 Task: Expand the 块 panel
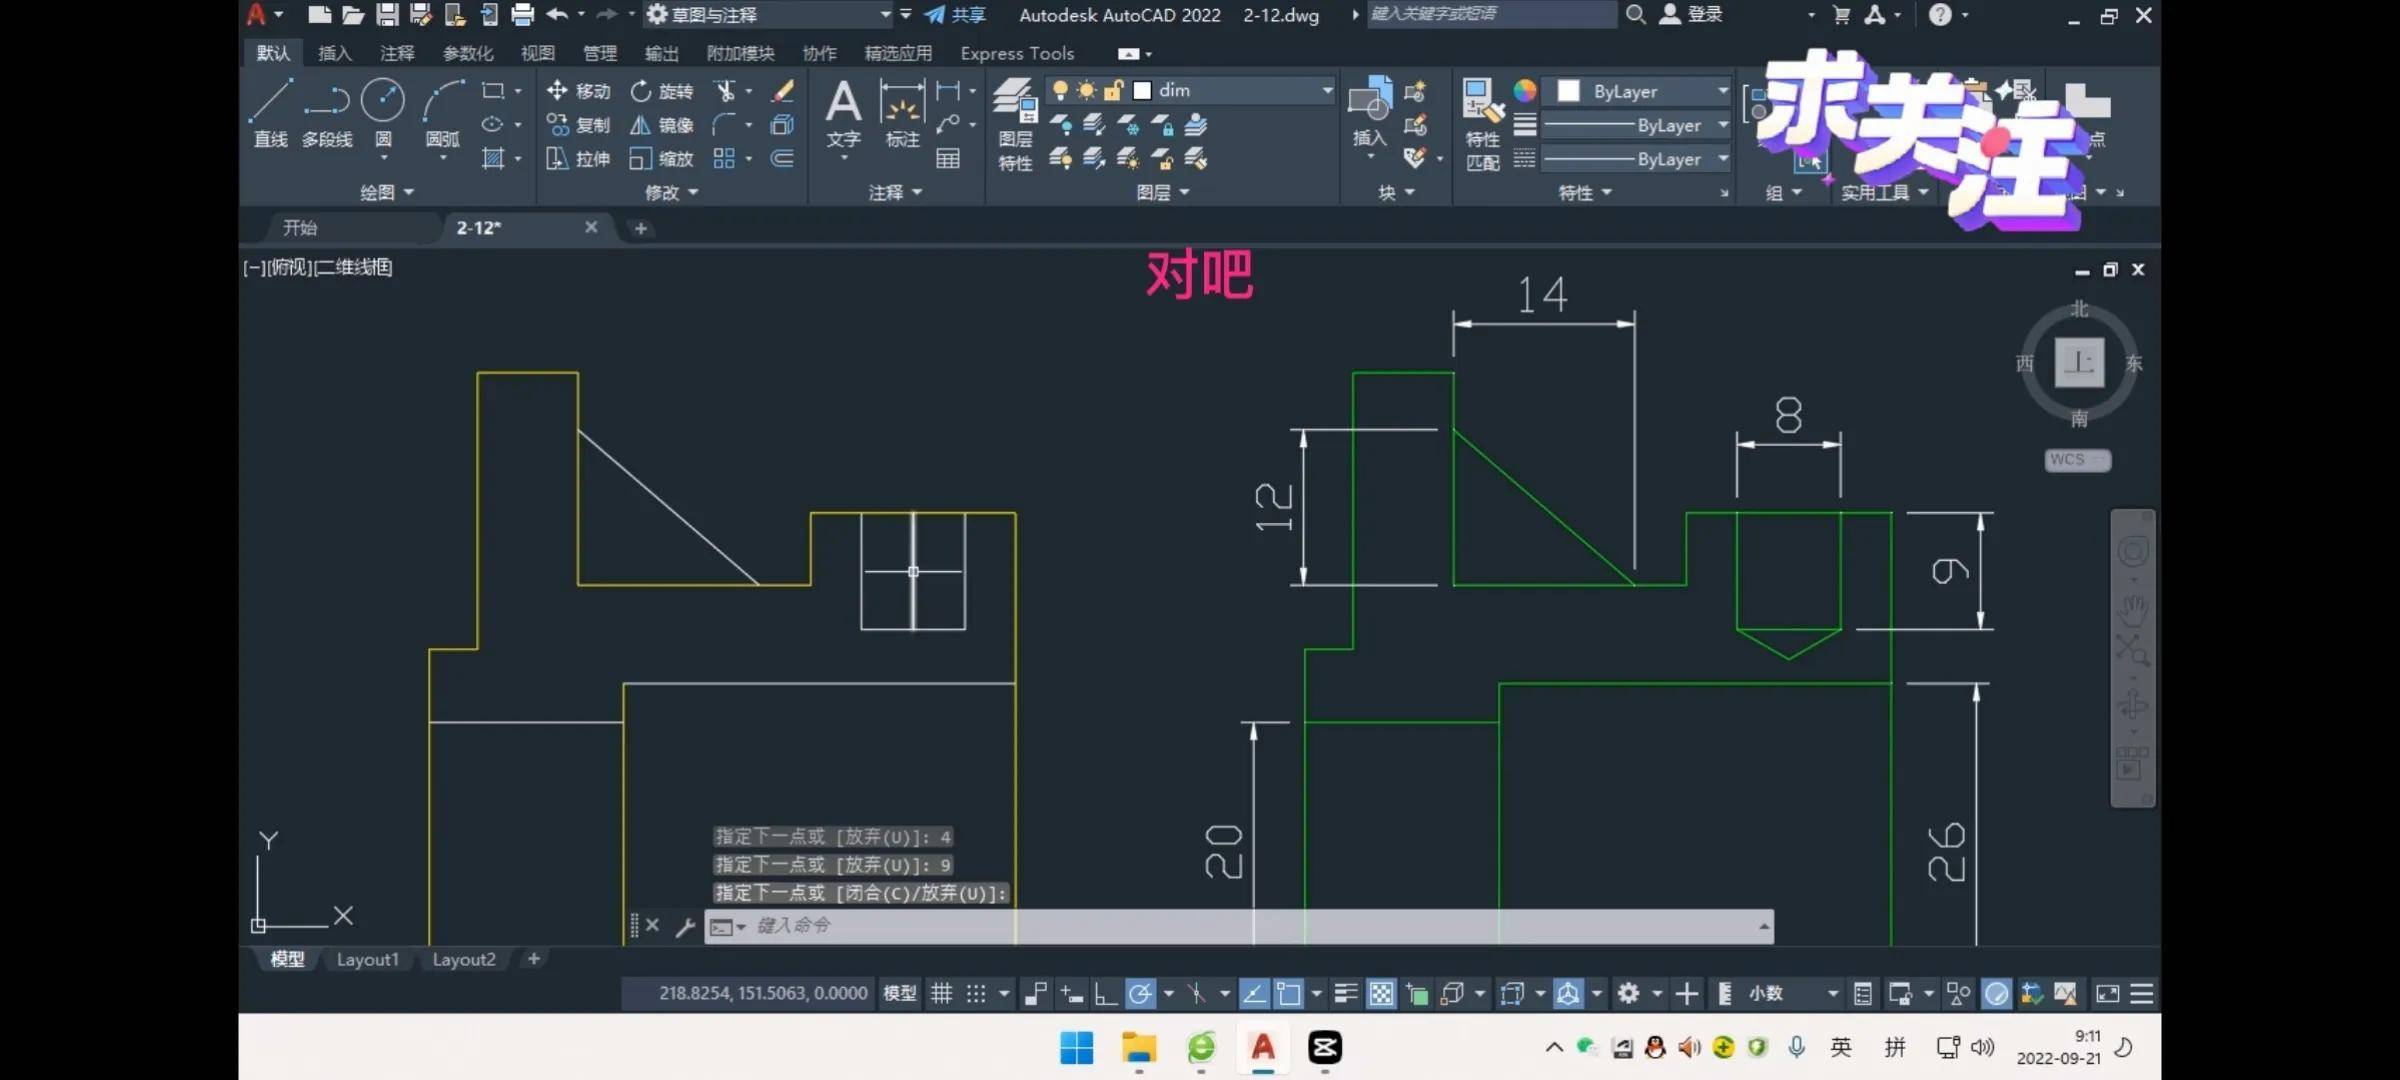click(x=1396, y=192)
